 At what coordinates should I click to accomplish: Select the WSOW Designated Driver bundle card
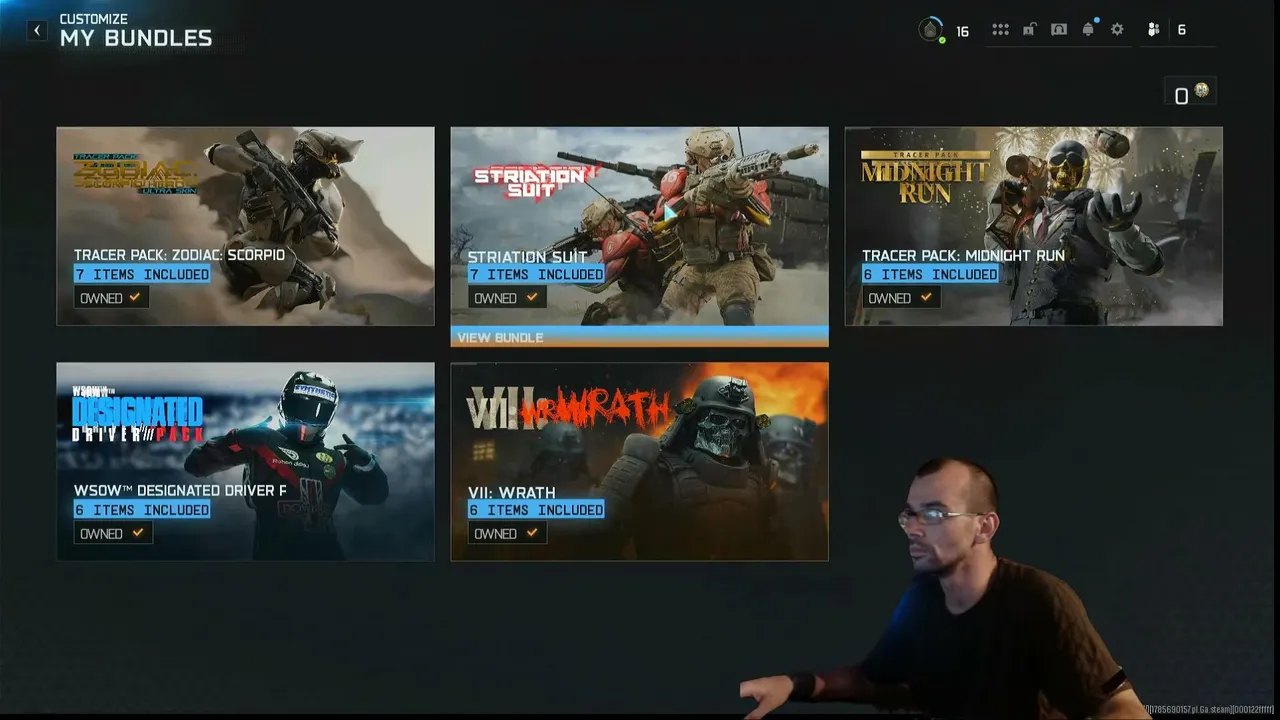[245, 461]
